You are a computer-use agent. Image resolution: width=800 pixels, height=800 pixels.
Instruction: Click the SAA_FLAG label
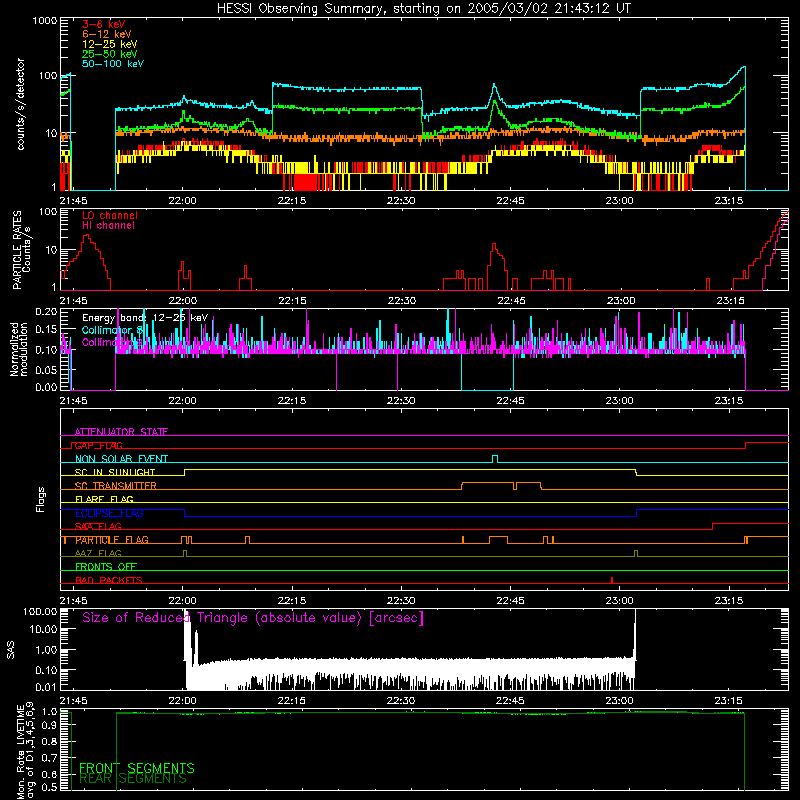tap(98, 527)
